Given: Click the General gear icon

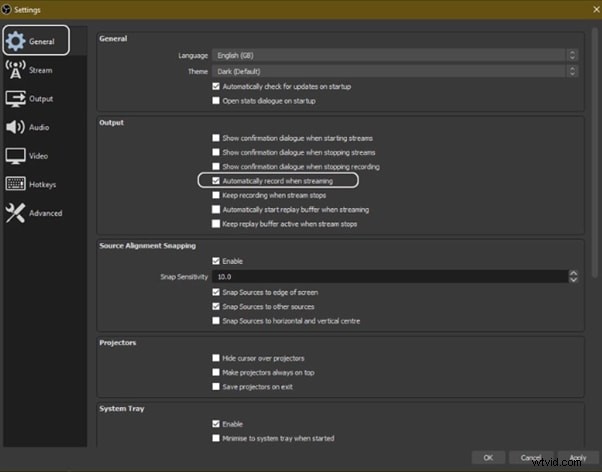Looking at the screenshot, I should 17,41.
